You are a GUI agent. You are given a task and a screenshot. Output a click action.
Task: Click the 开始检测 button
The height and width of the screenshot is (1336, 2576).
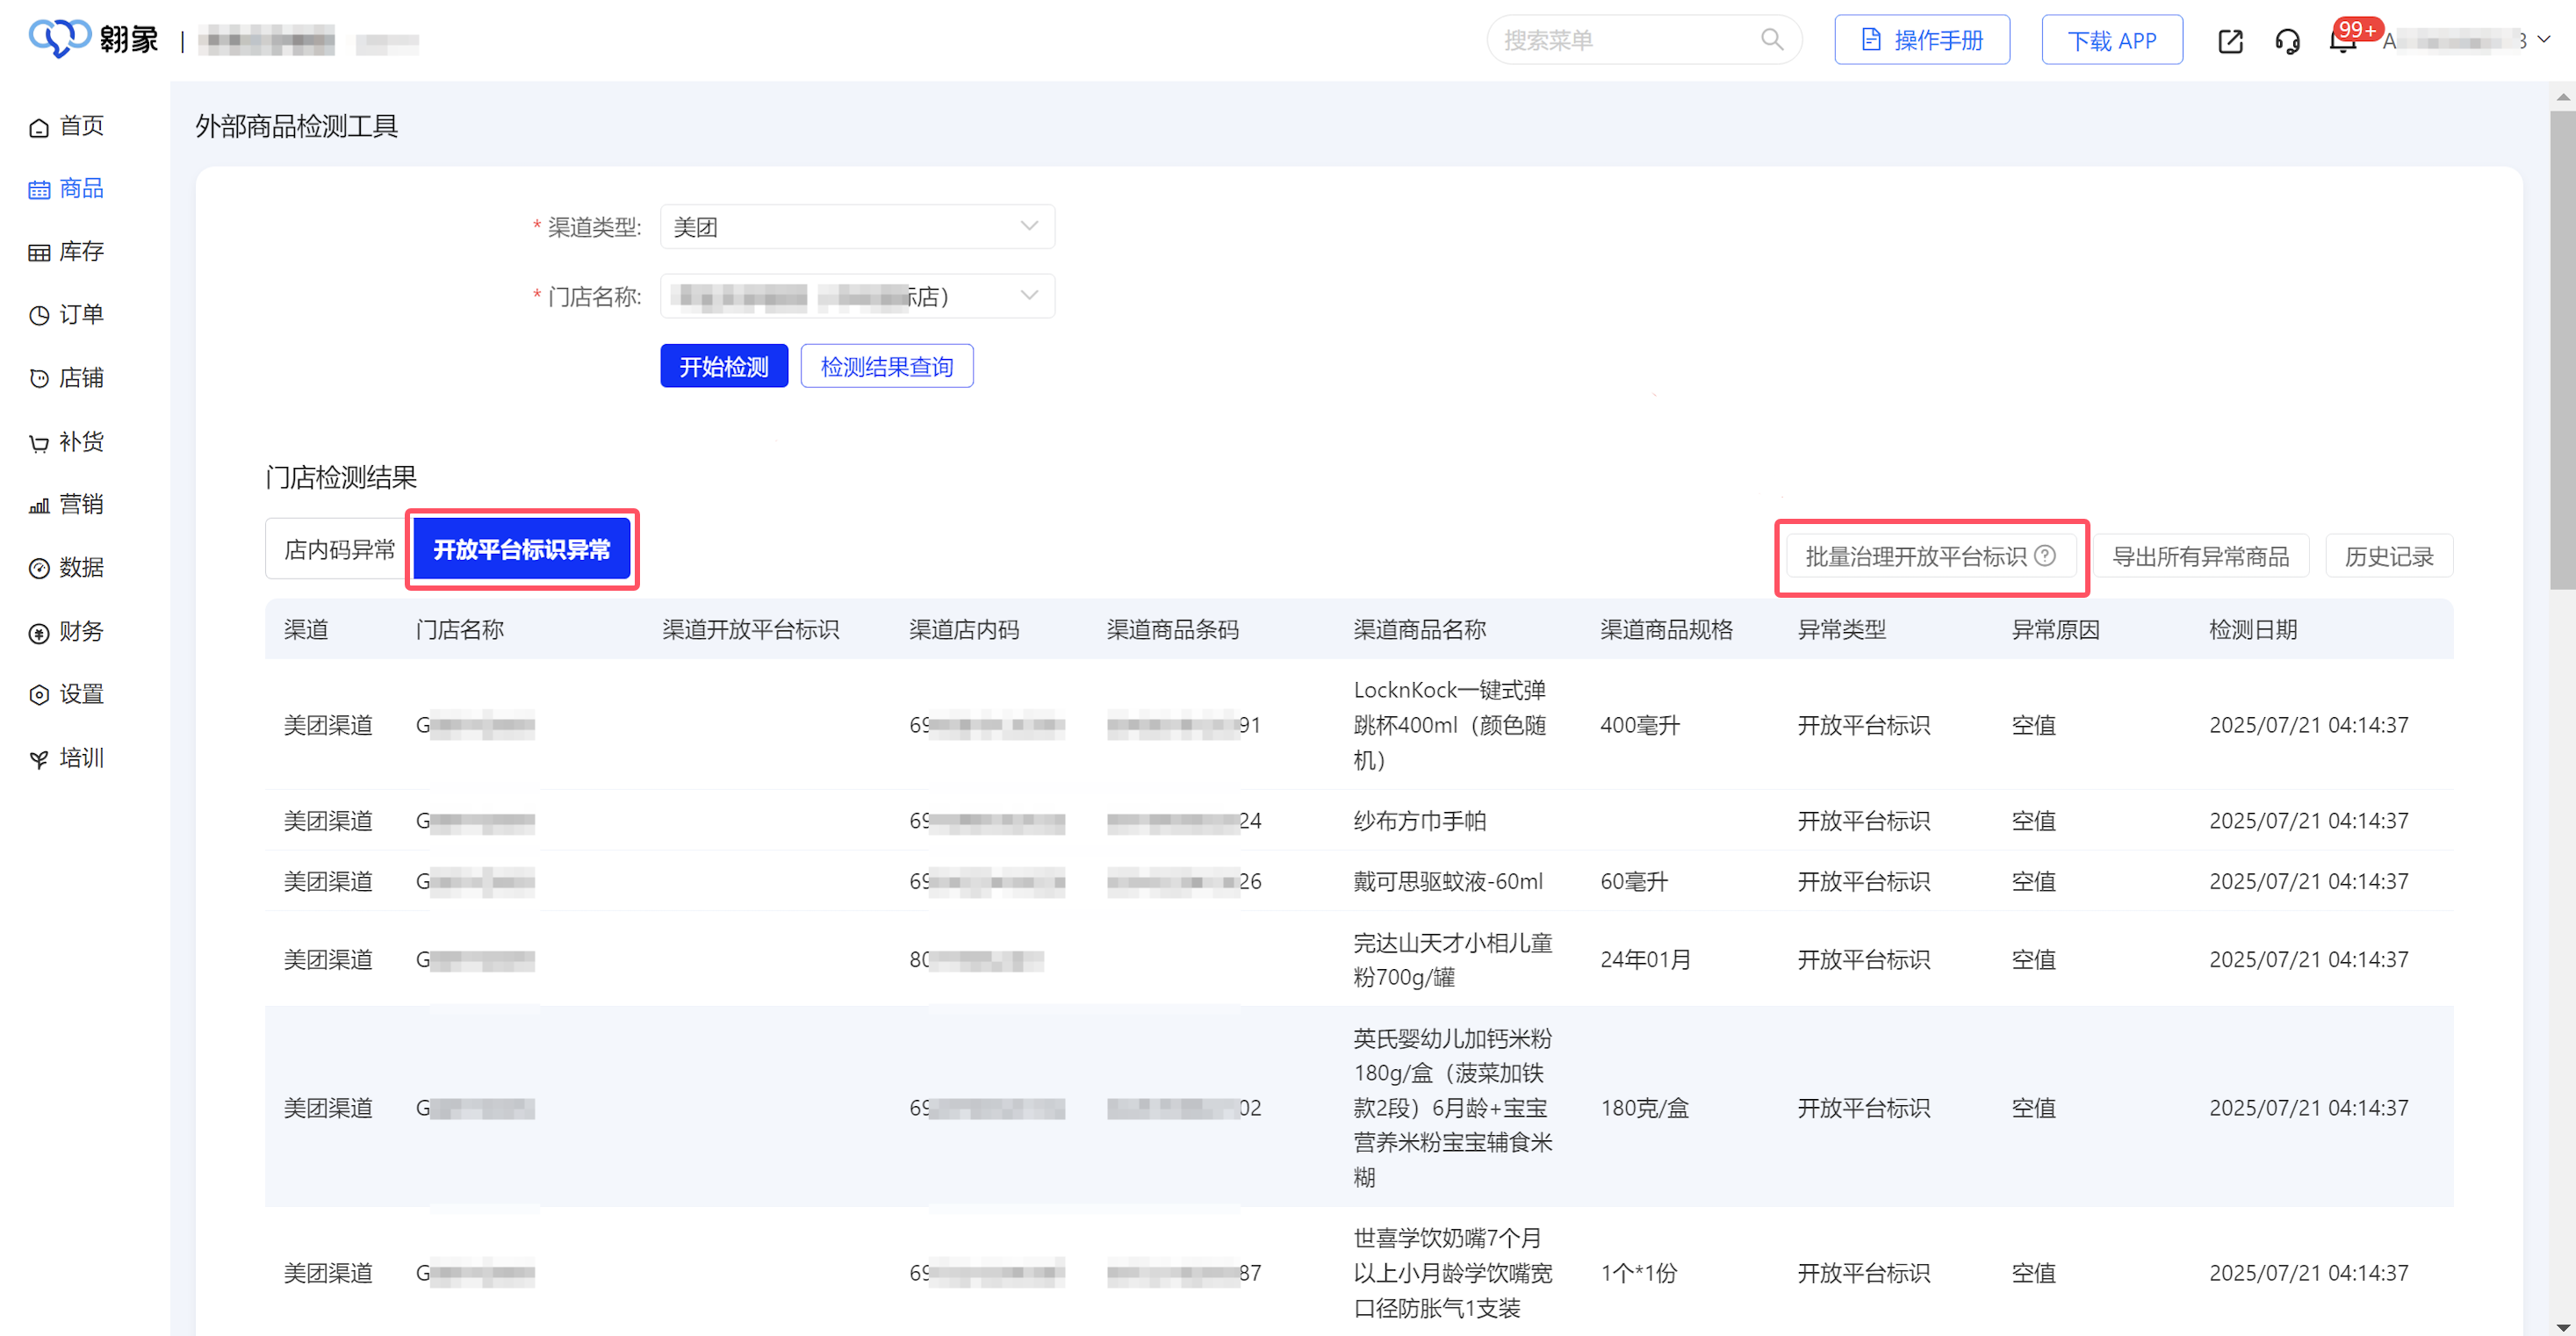click(723, 367)
